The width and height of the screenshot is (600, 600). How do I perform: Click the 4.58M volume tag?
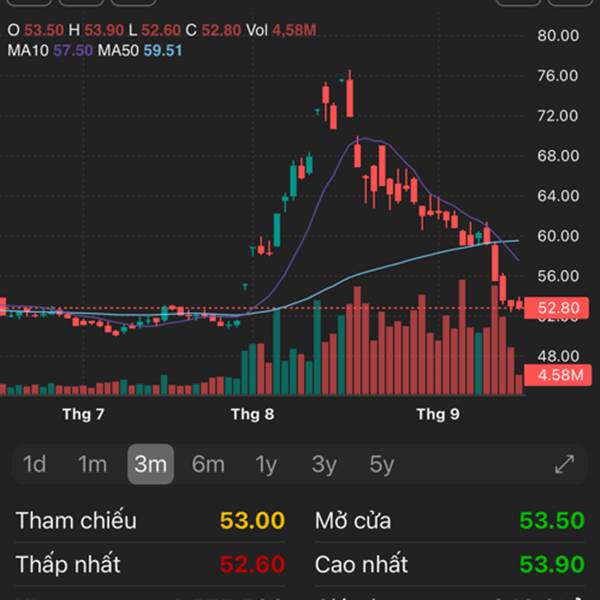click(558, 375)
